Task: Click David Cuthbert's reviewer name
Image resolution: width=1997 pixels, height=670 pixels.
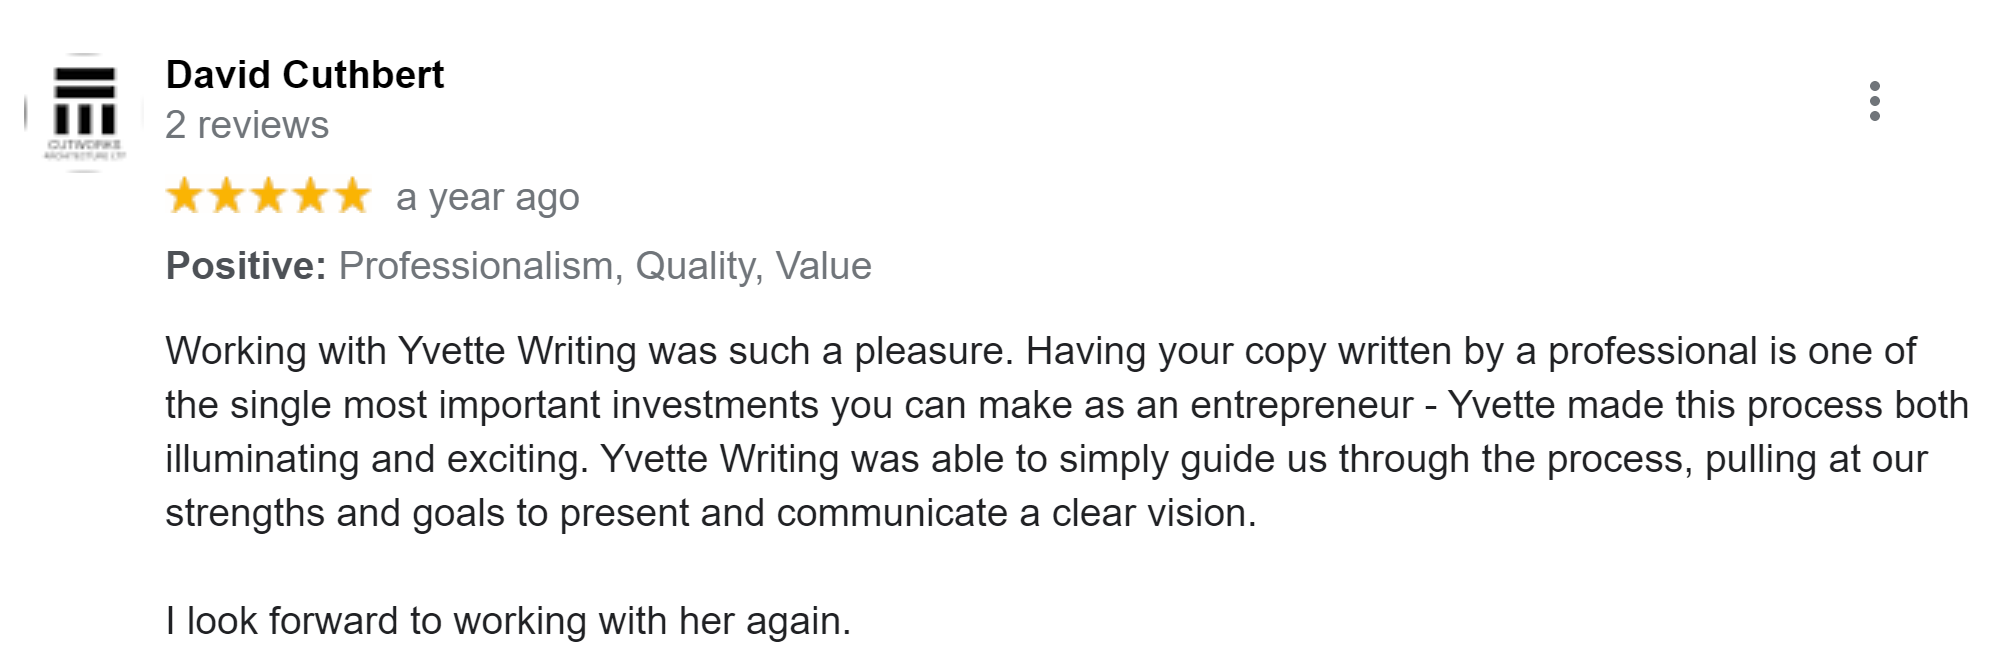Action: click(x=305, y=74)
